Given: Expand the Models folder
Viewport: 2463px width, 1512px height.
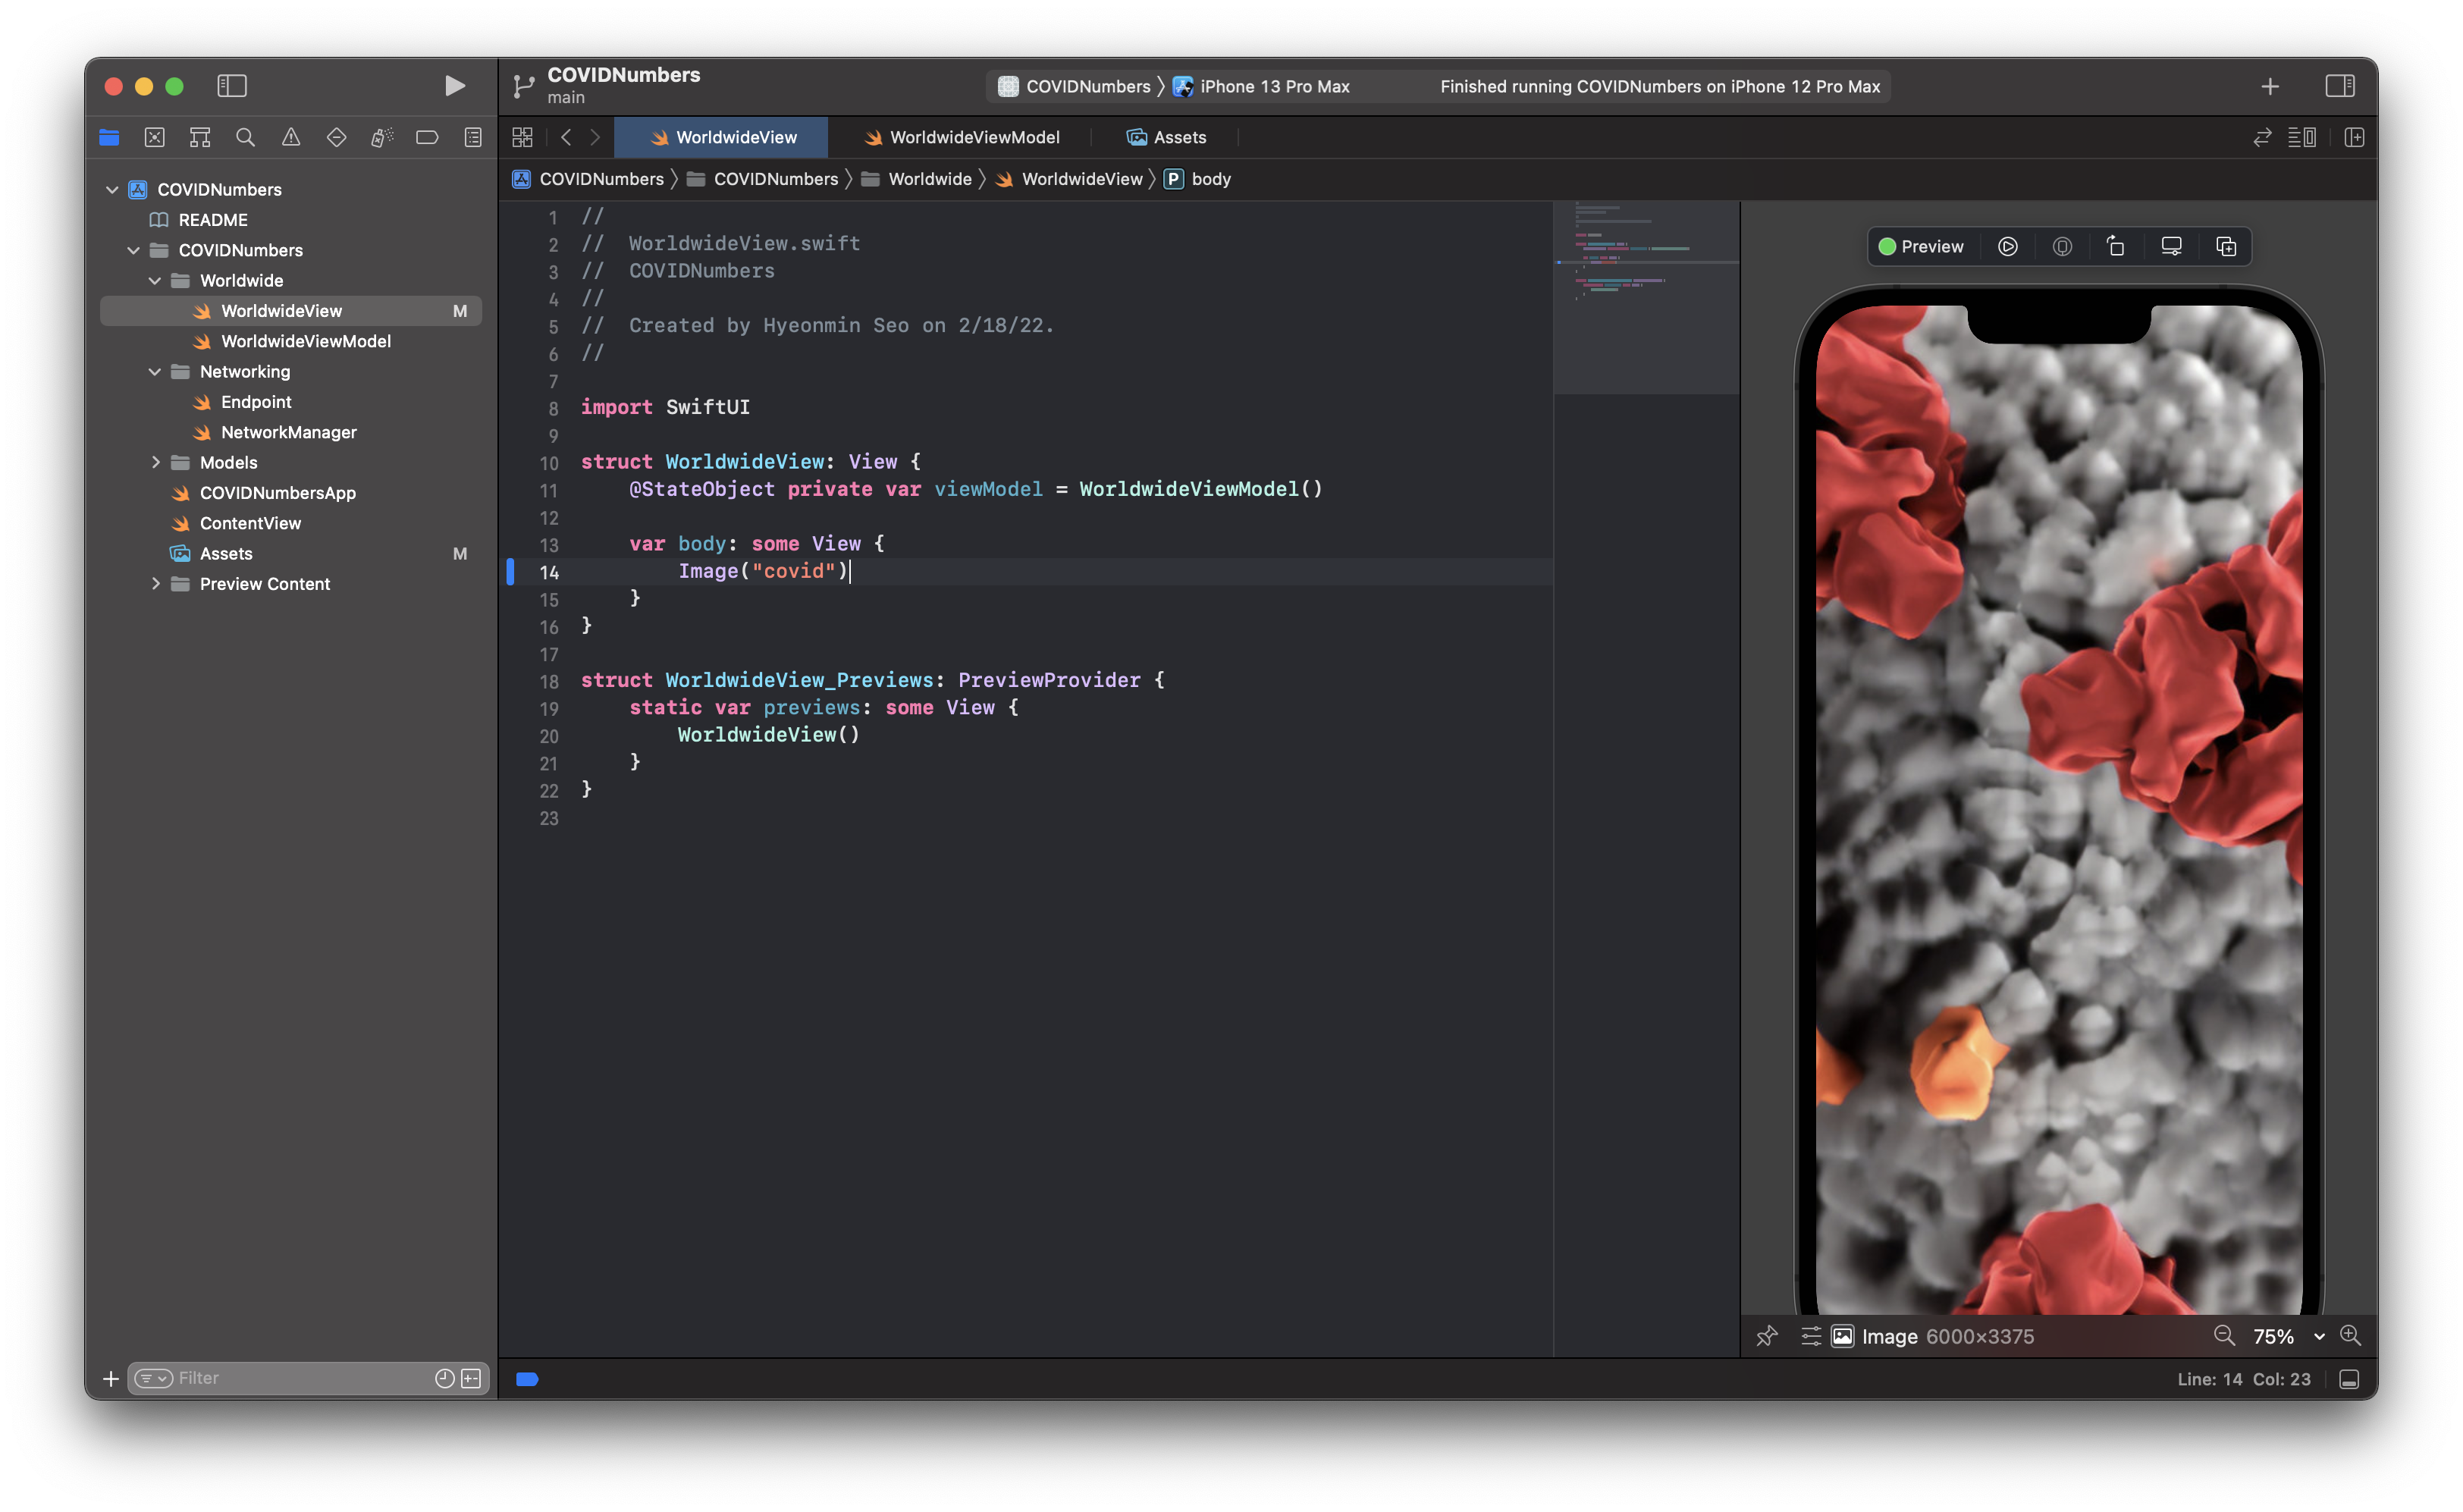Looking at the screenshot, I should coord(155,463).
